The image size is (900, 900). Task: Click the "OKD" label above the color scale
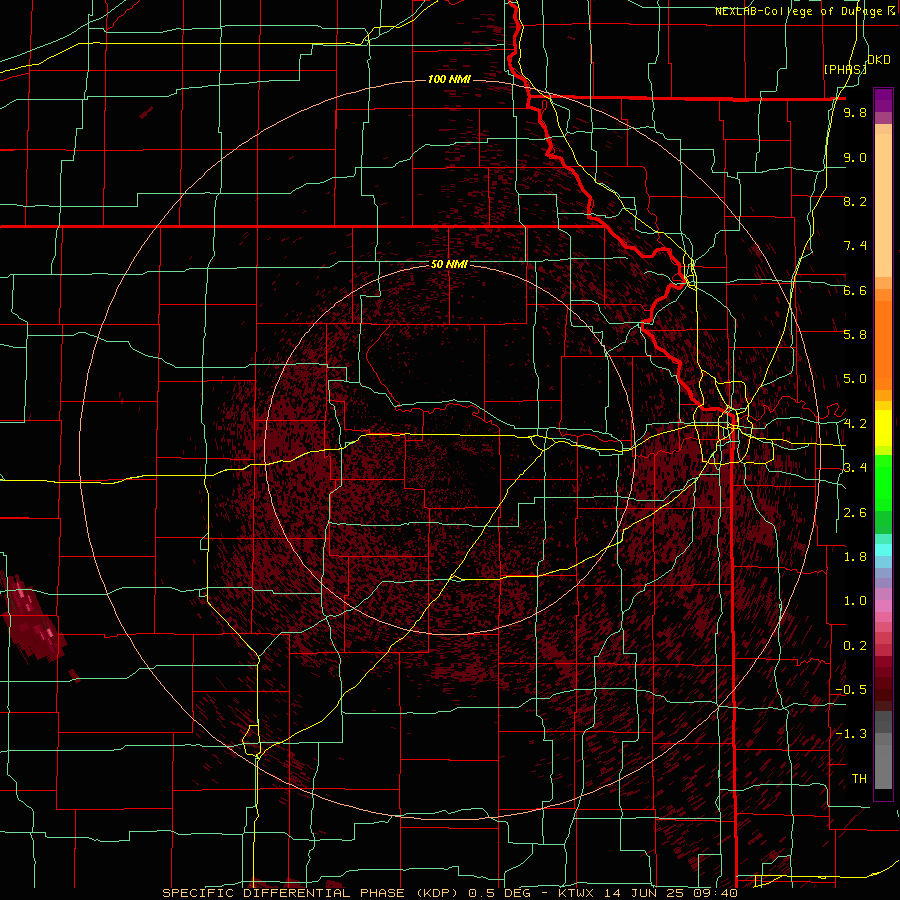tap(879, 60)
